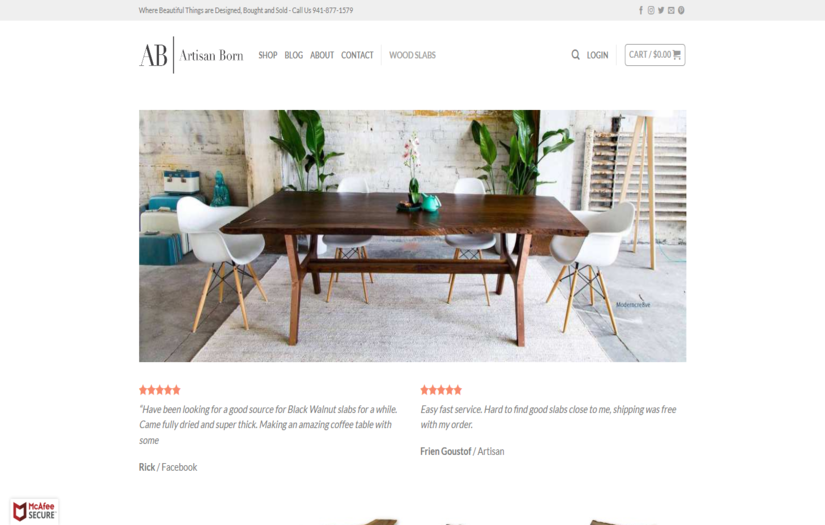This screenshot has height=525, width=825.
Task: Open the ABOUT menu item
Action: click(322, 55)
